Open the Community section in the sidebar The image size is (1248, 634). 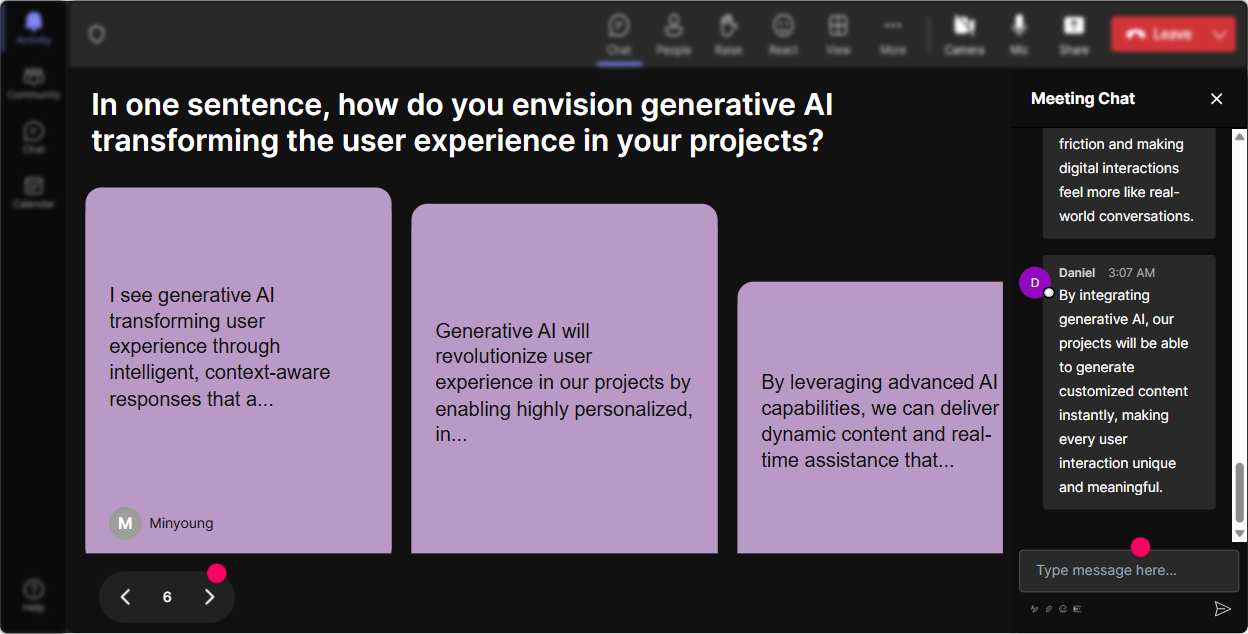[33, 83]
